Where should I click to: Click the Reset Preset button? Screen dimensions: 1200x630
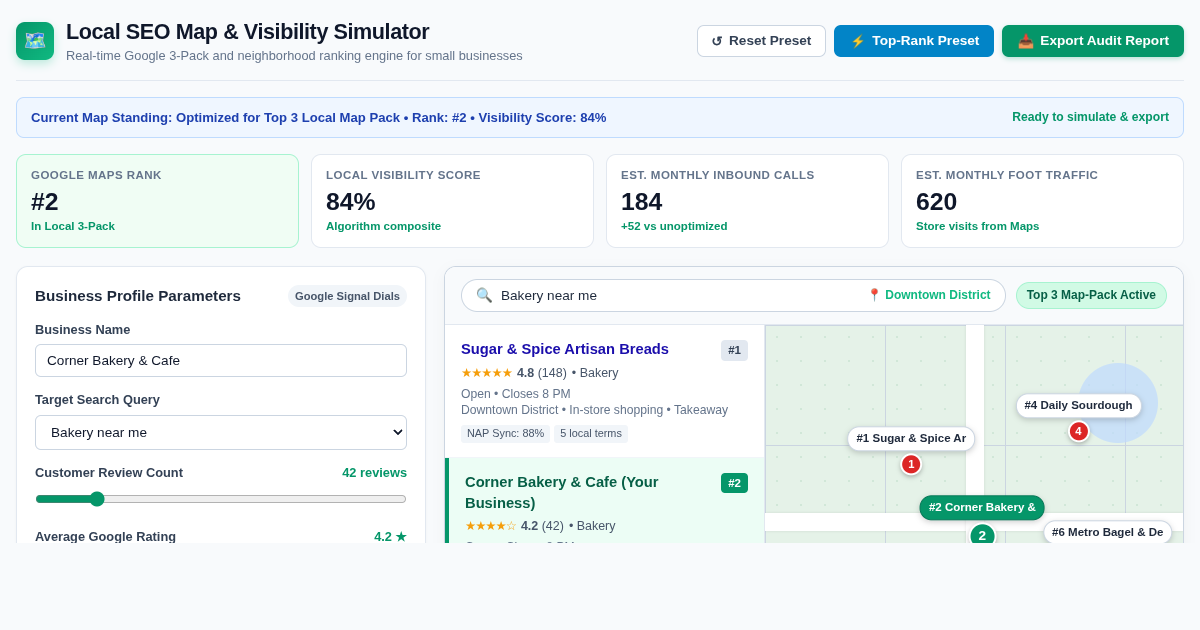(761, 41)
